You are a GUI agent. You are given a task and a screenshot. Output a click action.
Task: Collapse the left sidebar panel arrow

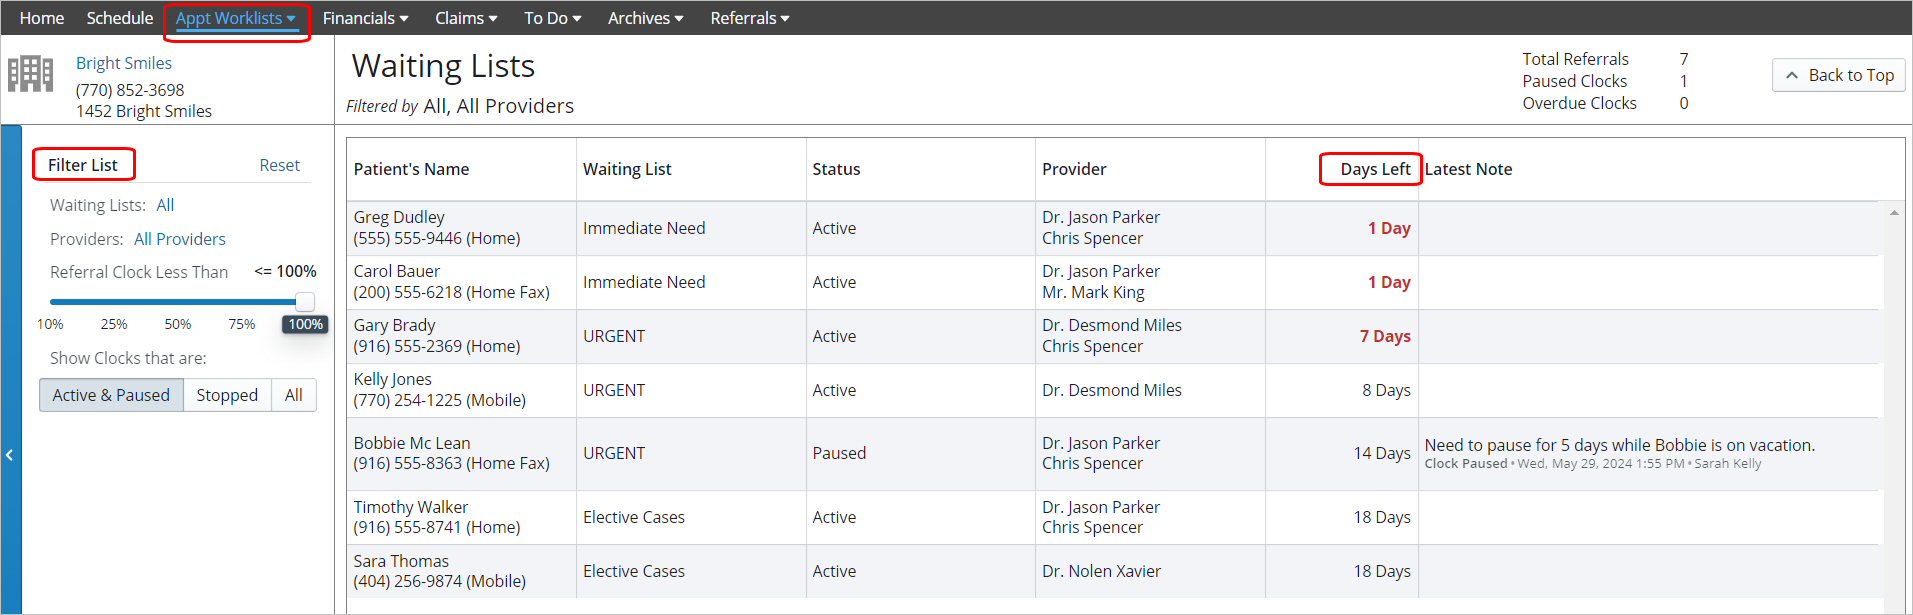[x=10, y=455]
